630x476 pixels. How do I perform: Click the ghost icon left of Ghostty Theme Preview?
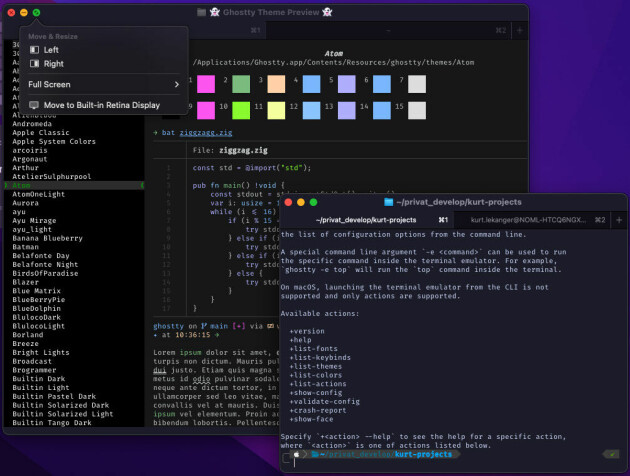point(215,12)
